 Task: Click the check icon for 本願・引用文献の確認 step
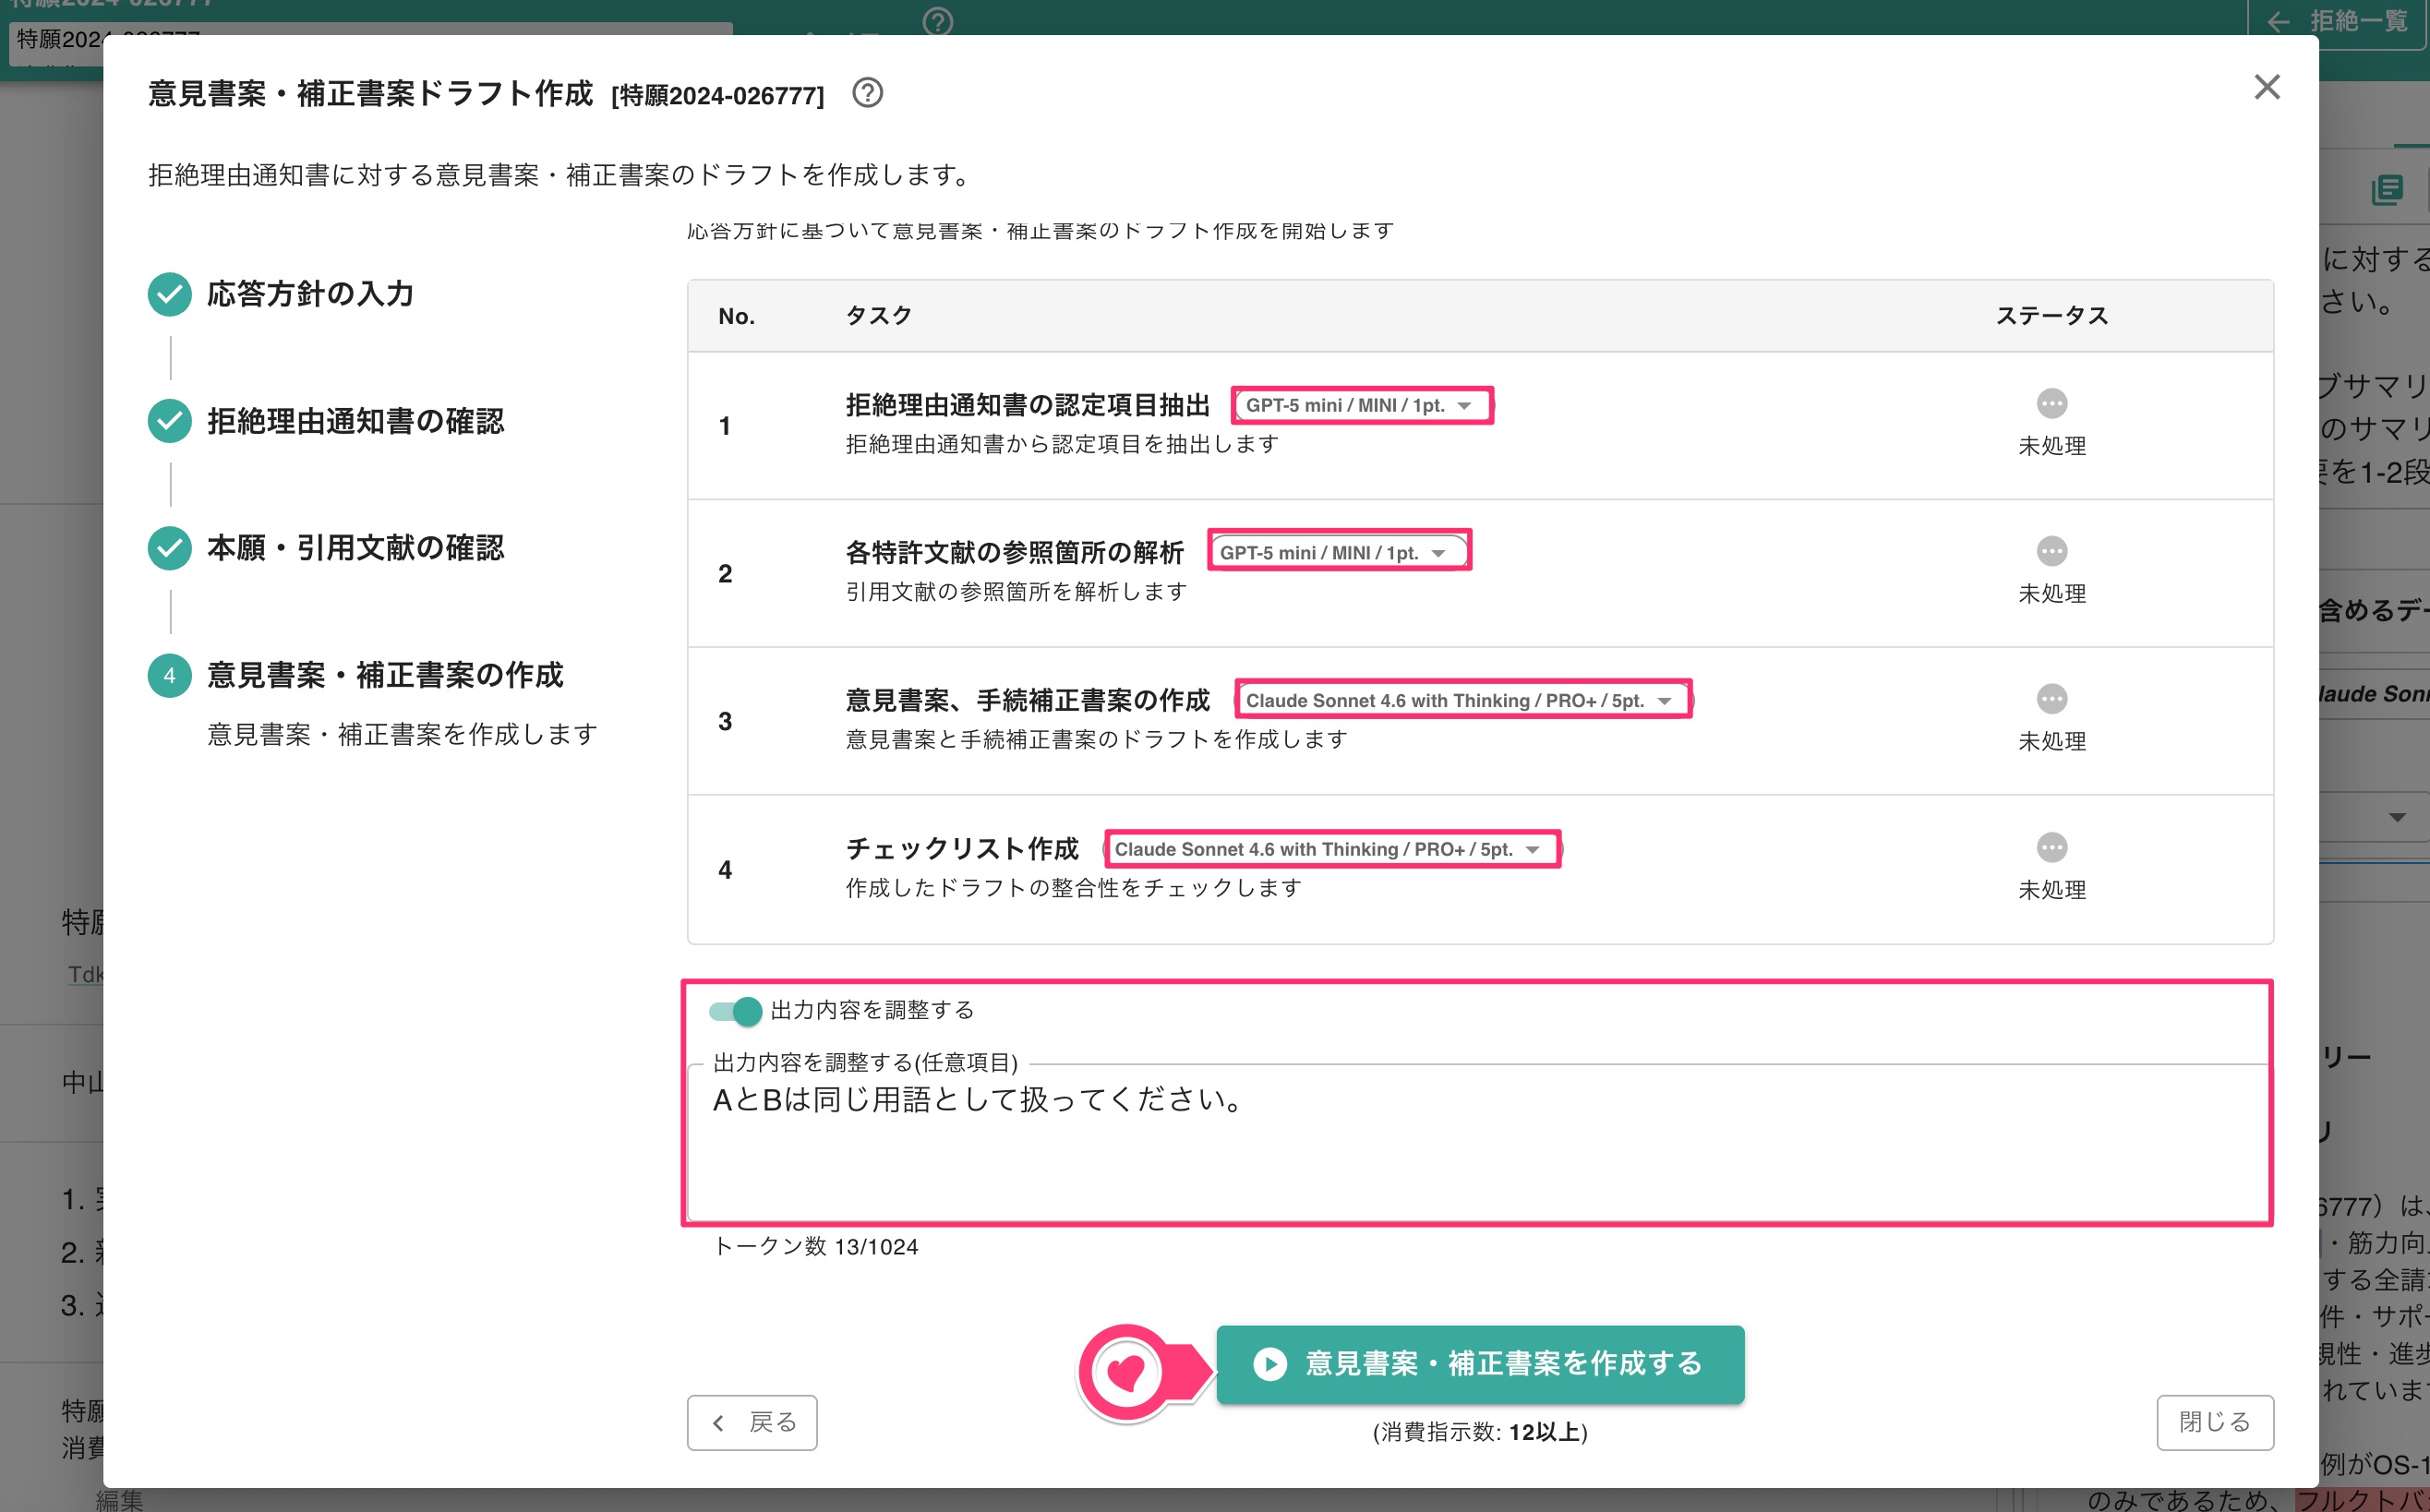170,548
